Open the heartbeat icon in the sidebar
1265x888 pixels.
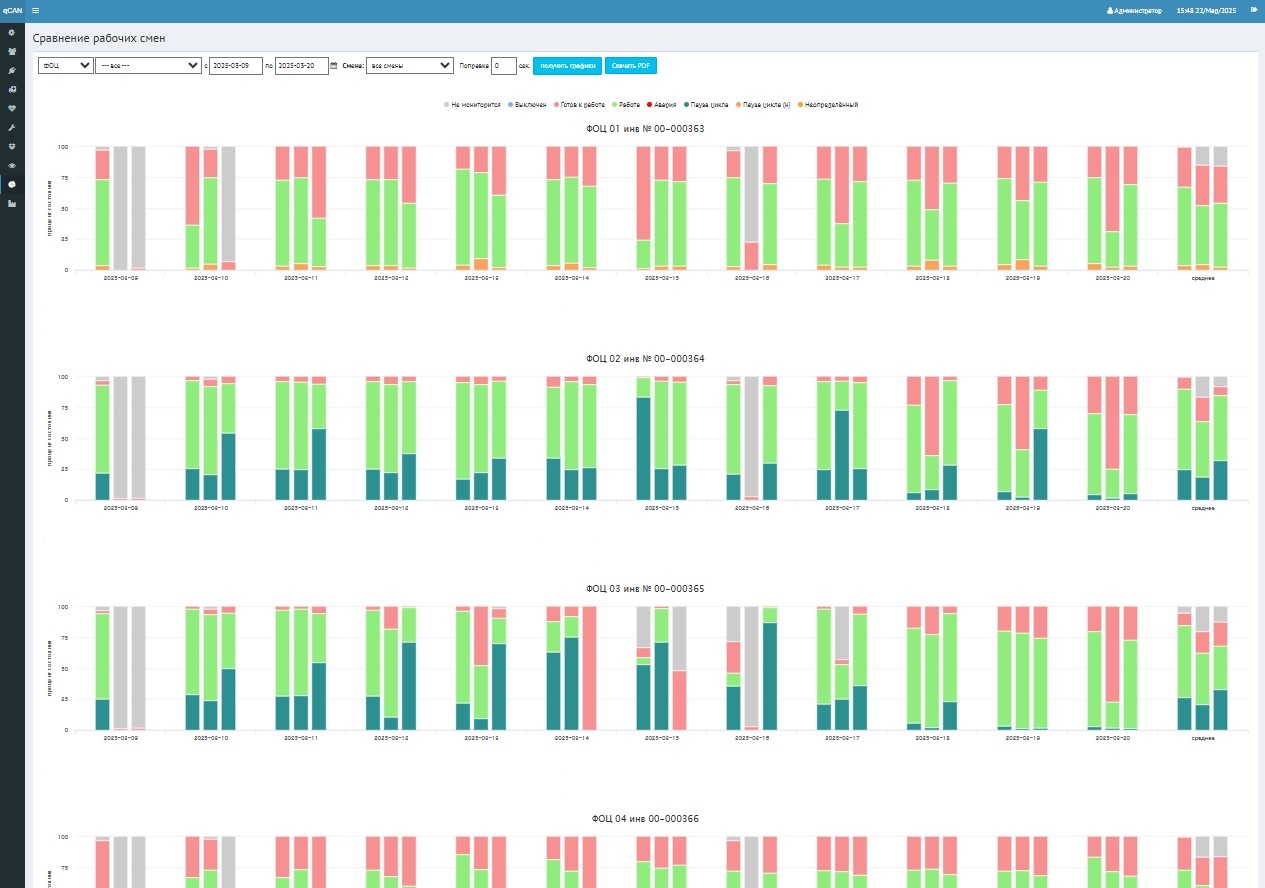[12, 109]
